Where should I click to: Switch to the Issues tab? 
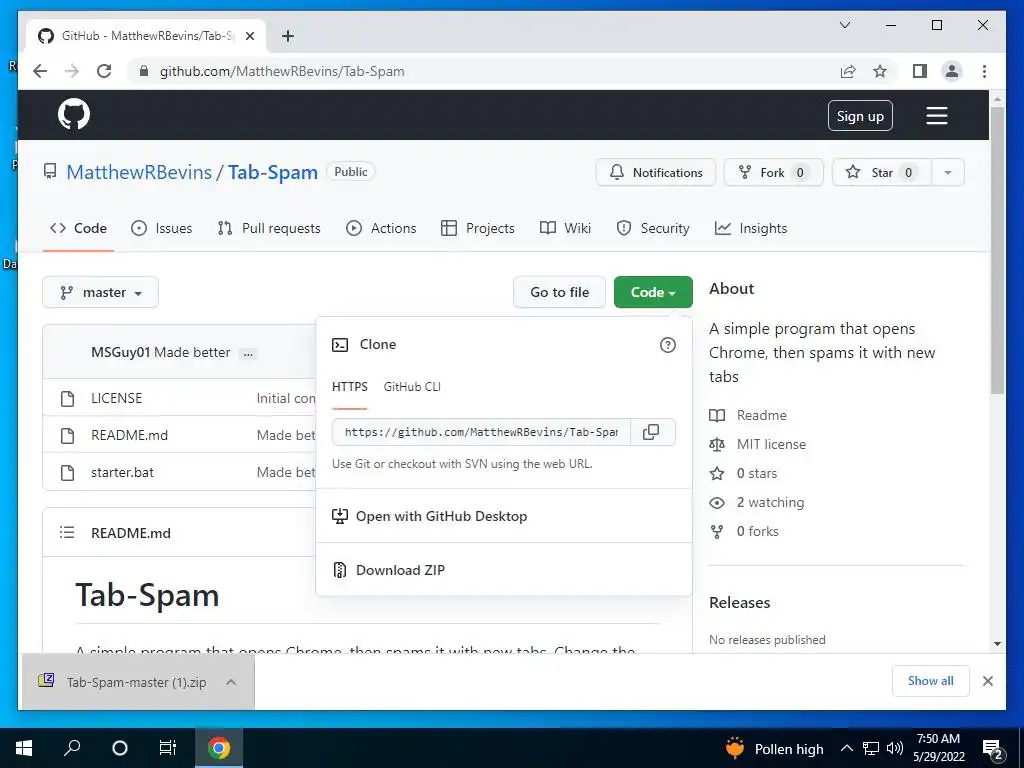[x=161, y=228]
